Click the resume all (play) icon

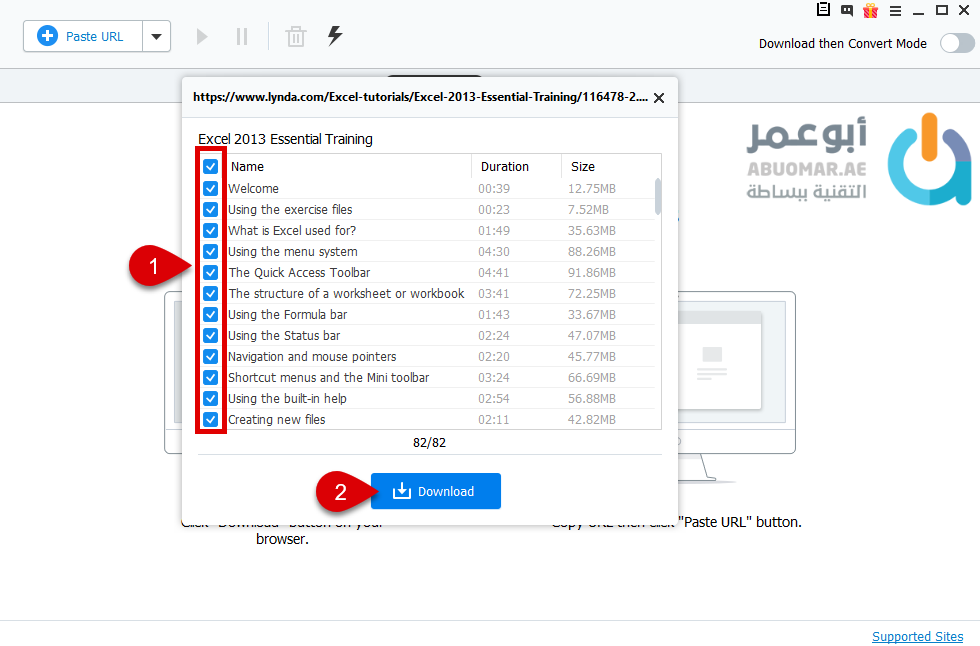click(x=202, y=36)
